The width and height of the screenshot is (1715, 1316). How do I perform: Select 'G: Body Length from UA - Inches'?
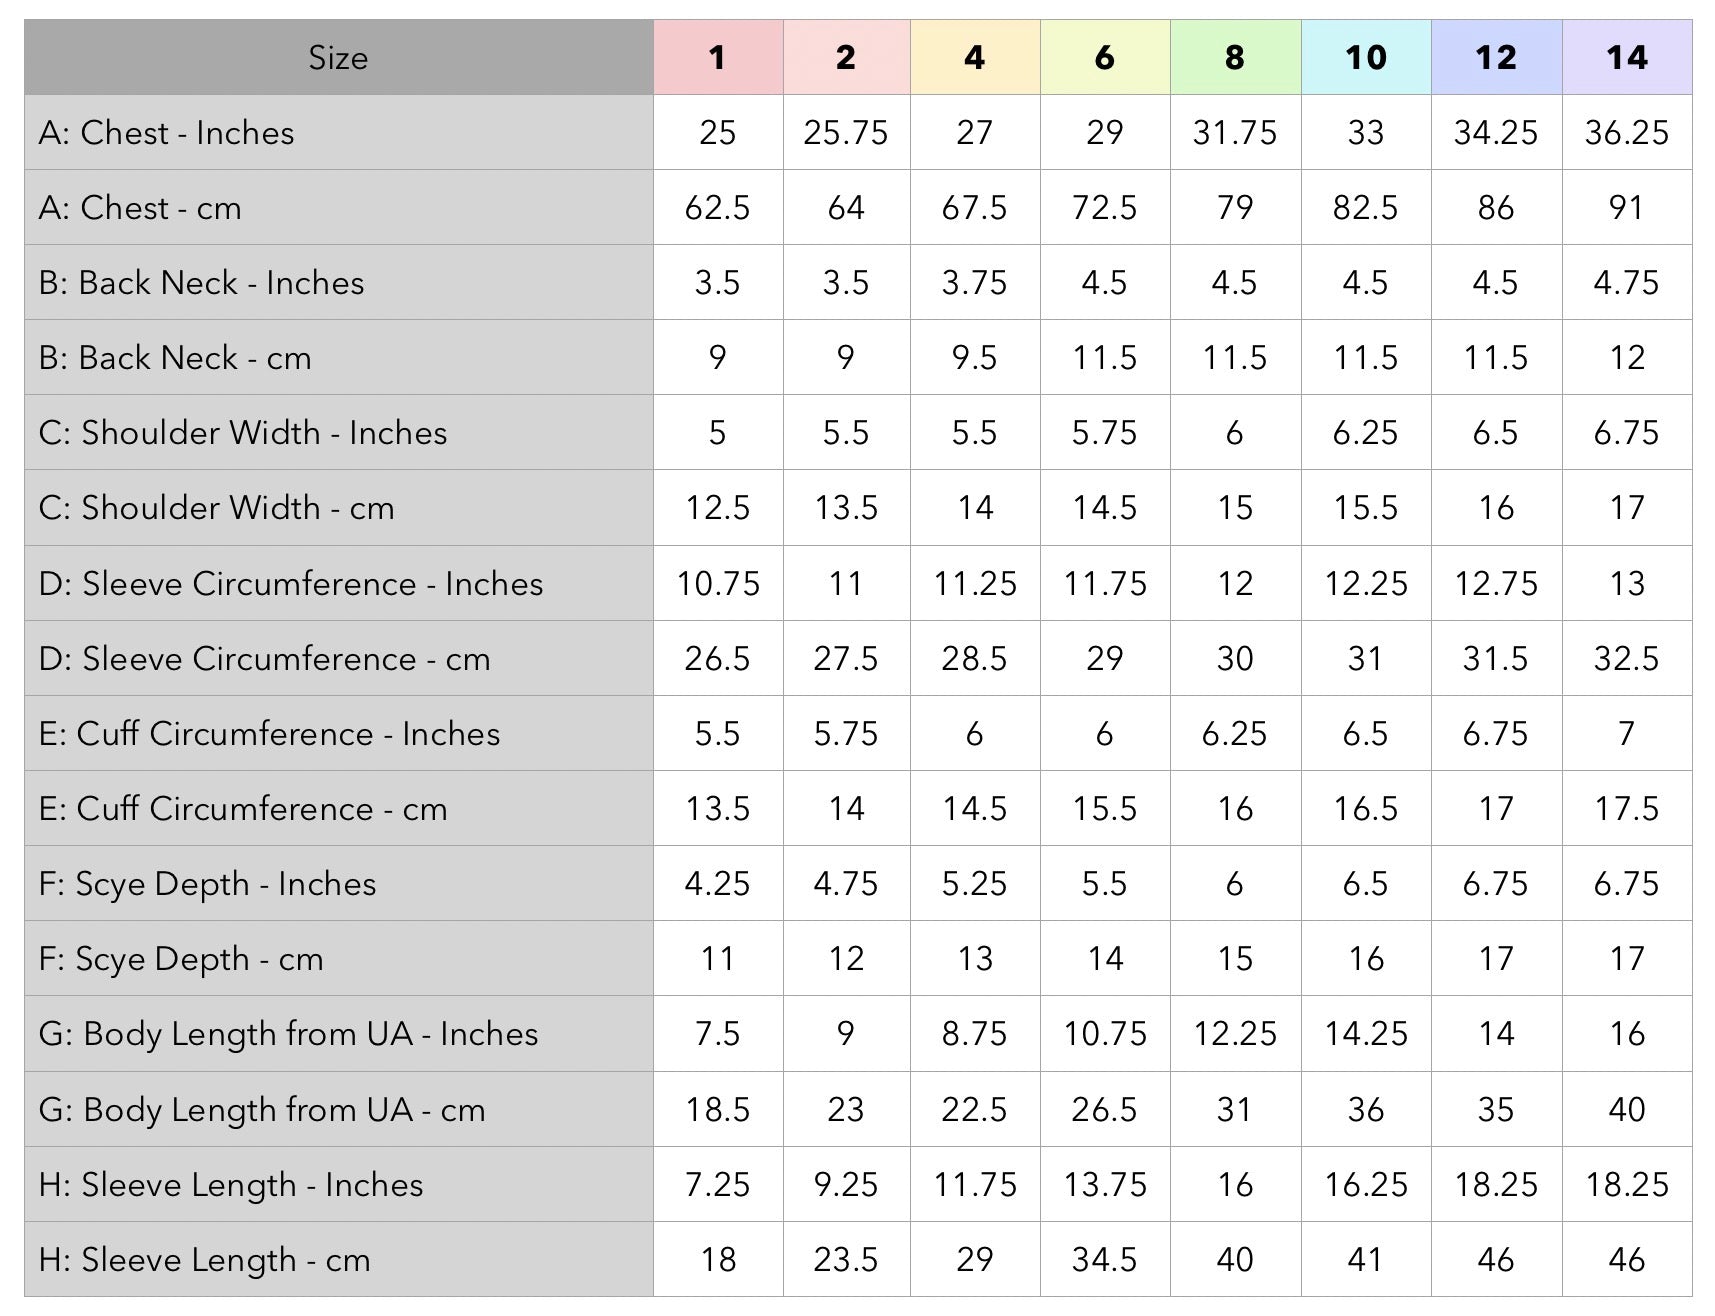click(288, 1034)
